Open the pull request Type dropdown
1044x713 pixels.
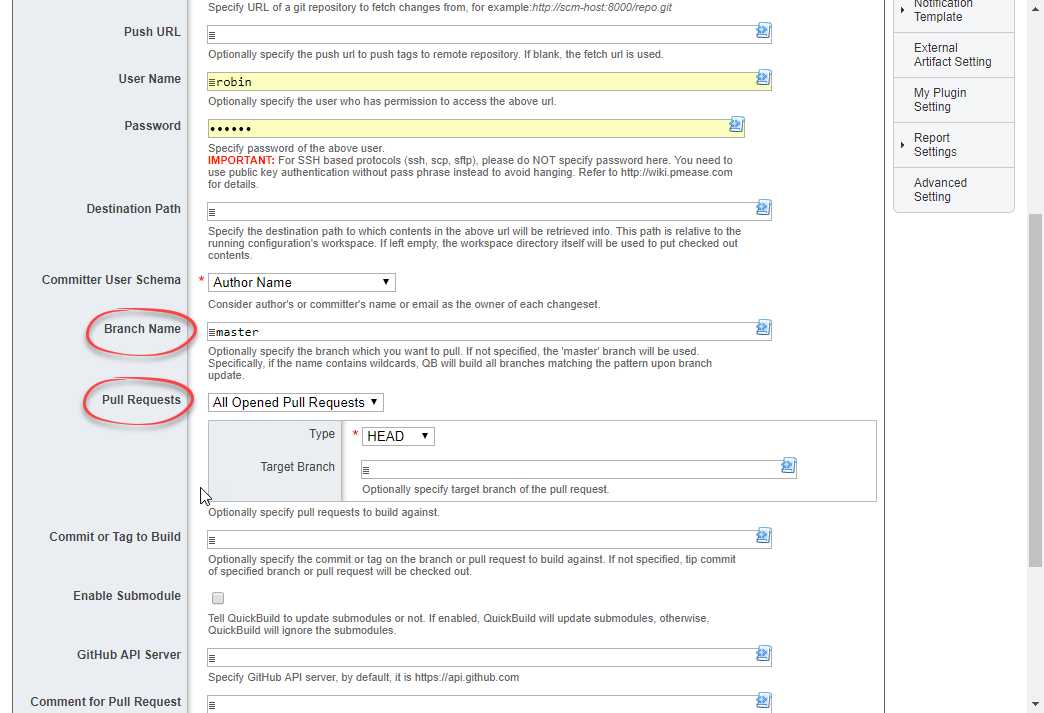click(x=398, y=436)
